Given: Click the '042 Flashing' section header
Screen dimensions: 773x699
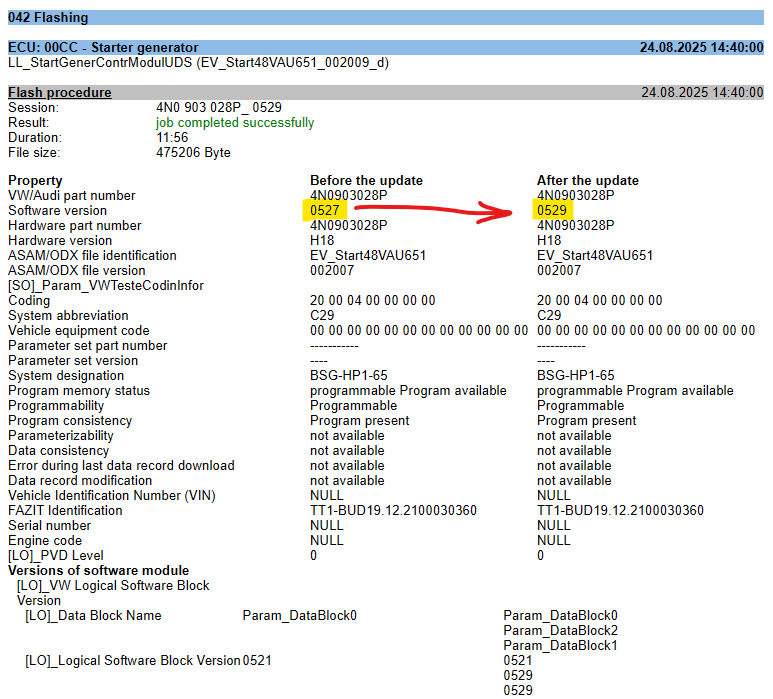Looking at the screenshot, I should pos(386,17).
